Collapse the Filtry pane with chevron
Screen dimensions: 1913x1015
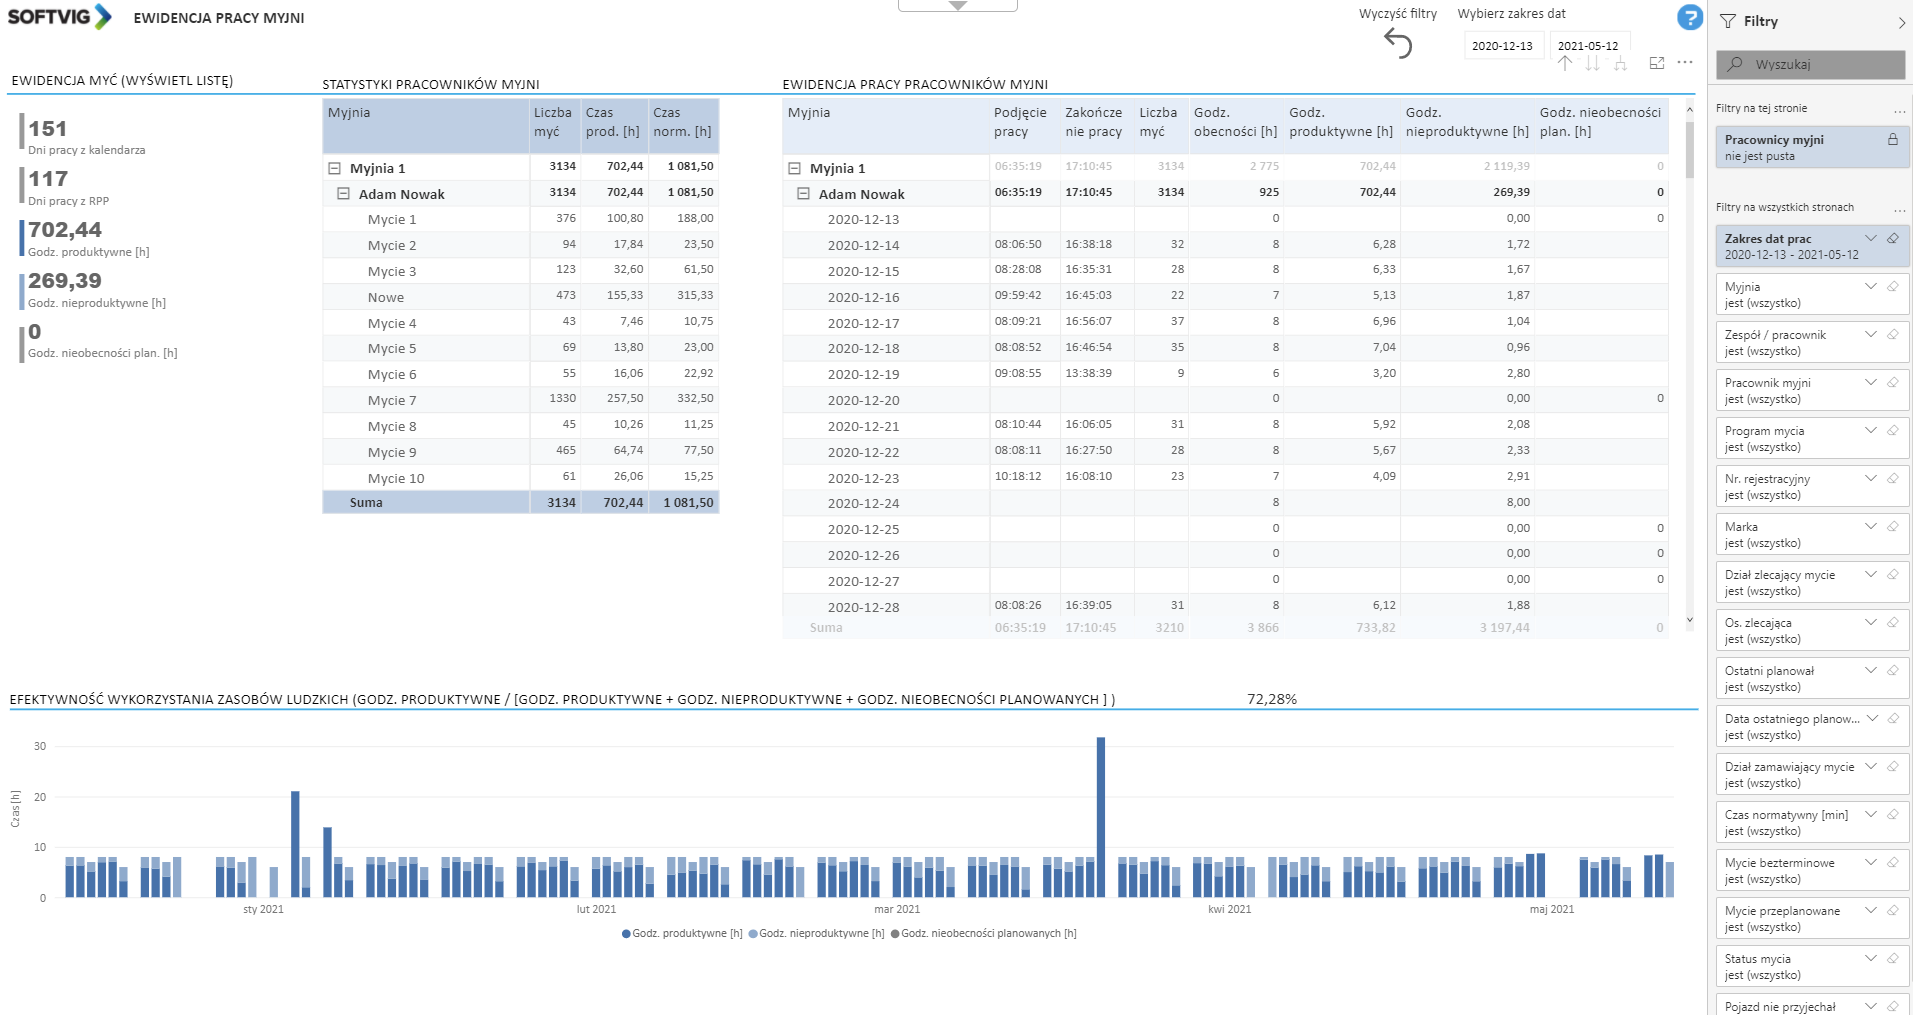[x=1901, y=22]
